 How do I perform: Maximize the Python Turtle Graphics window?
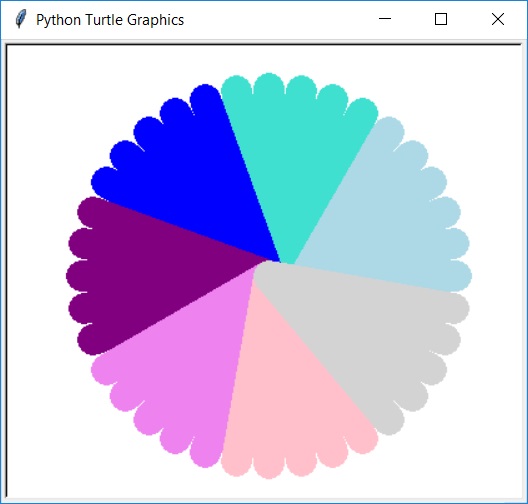point(441,19)
